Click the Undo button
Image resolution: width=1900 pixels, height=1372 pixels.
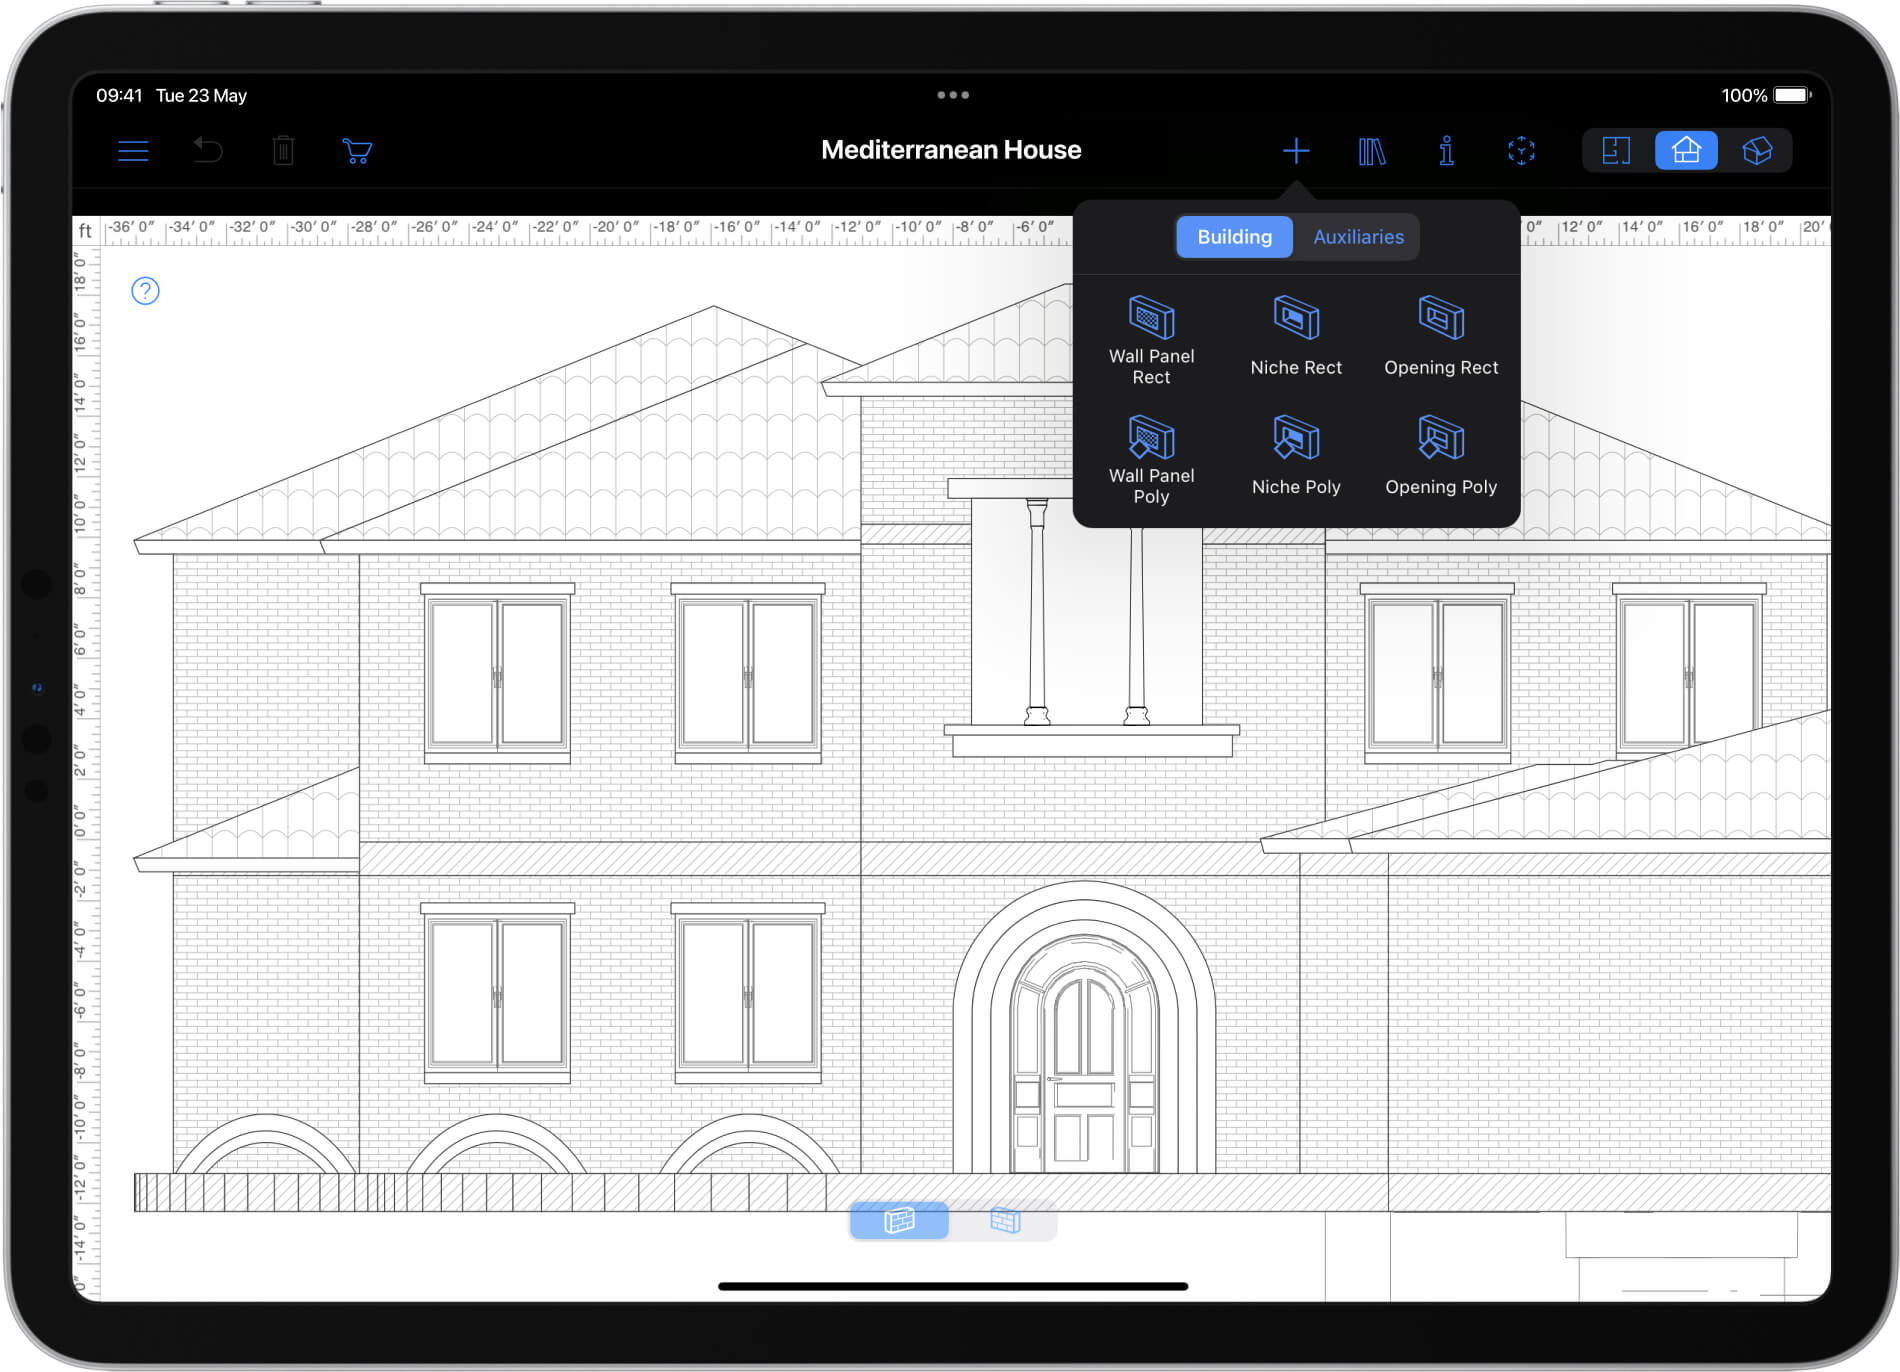(207, 150)
